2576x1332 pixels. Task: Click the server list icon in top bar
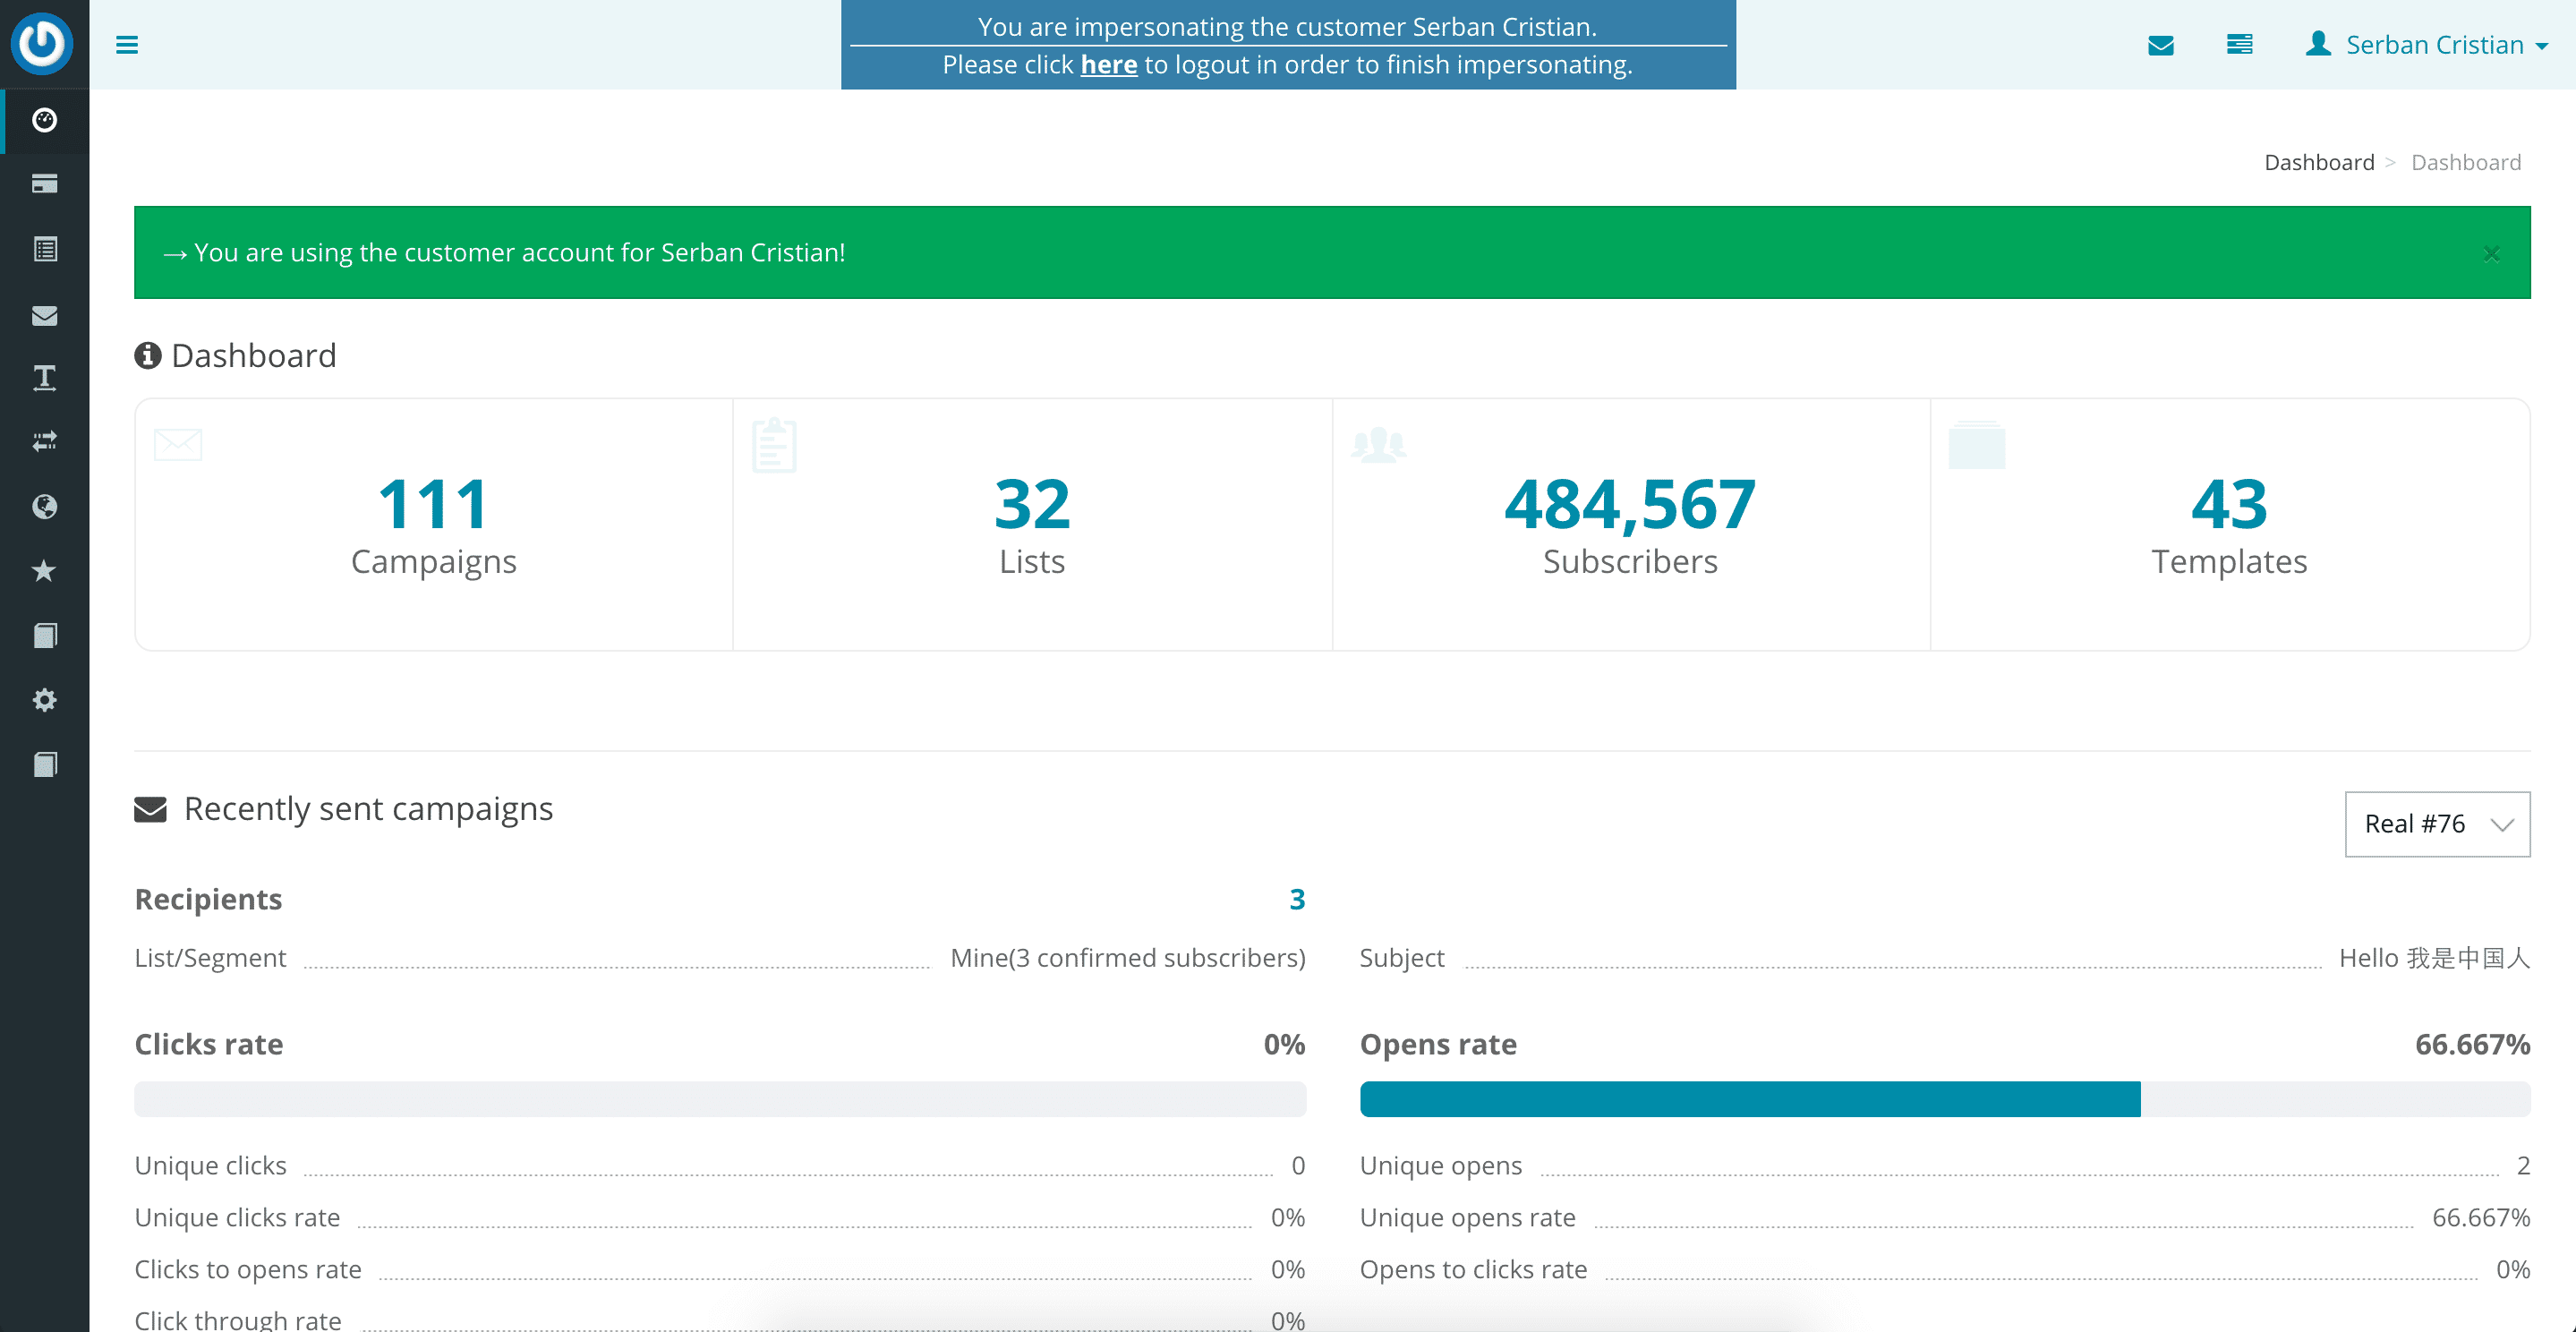2239,45
